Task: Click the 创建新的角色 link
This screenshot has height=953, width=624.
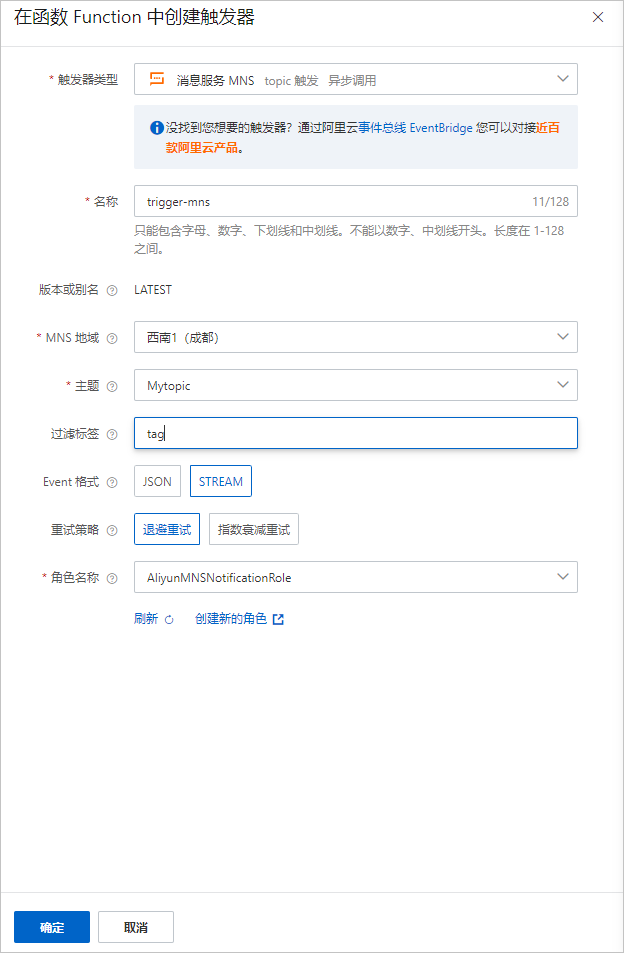Action: (231, 619)
